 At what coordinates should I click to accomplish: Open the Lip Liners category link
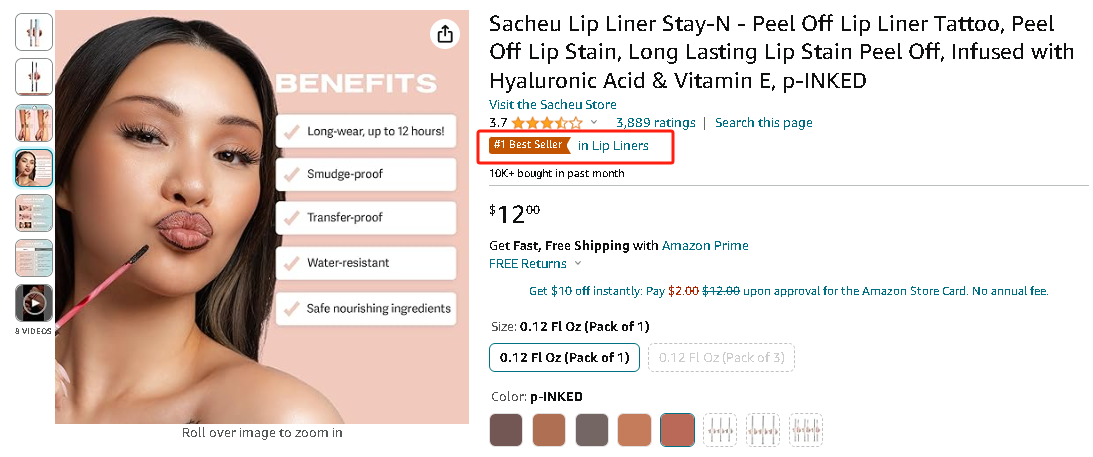tap(613, 146)
